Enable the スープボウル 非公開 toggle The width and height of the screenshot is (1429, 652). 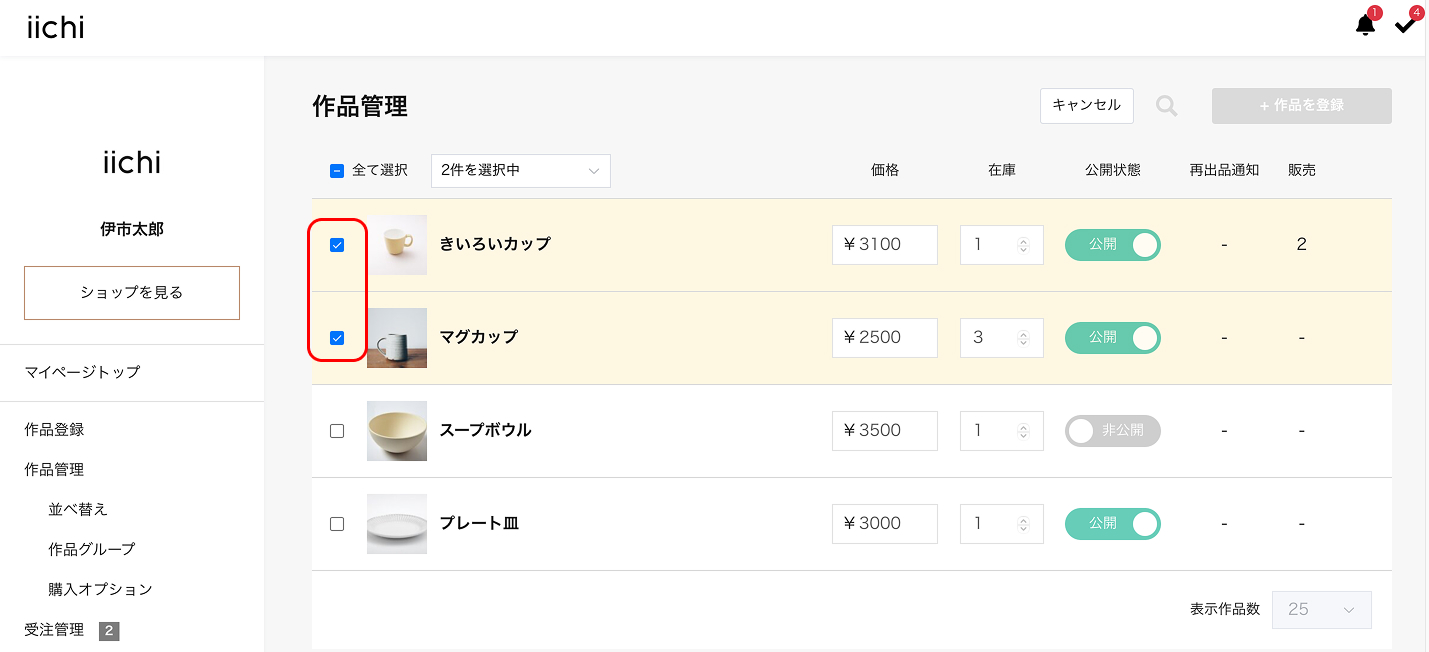(x=1112, y=431)
